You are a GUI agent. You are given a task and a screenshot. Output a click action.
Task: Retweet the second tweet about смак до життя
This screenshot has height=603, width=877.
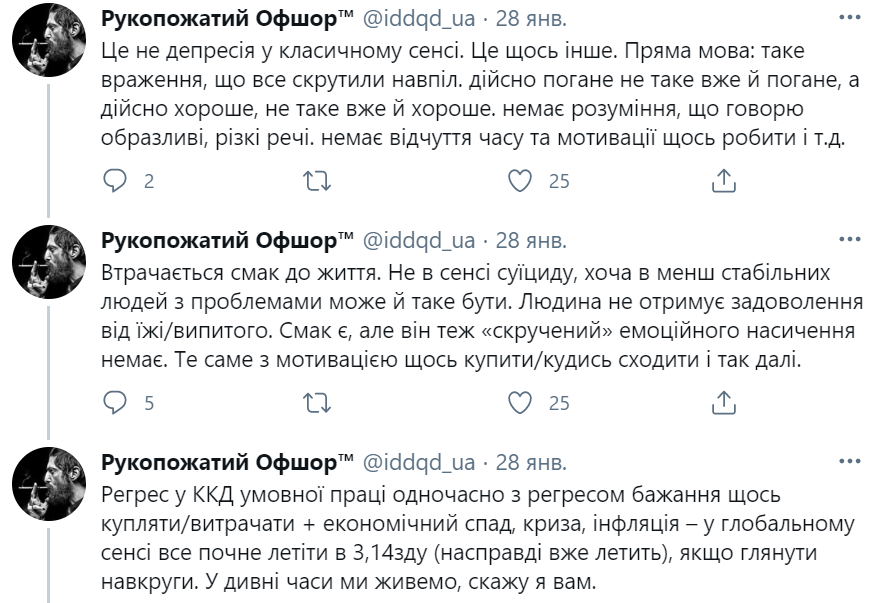(x=317, y=403)
